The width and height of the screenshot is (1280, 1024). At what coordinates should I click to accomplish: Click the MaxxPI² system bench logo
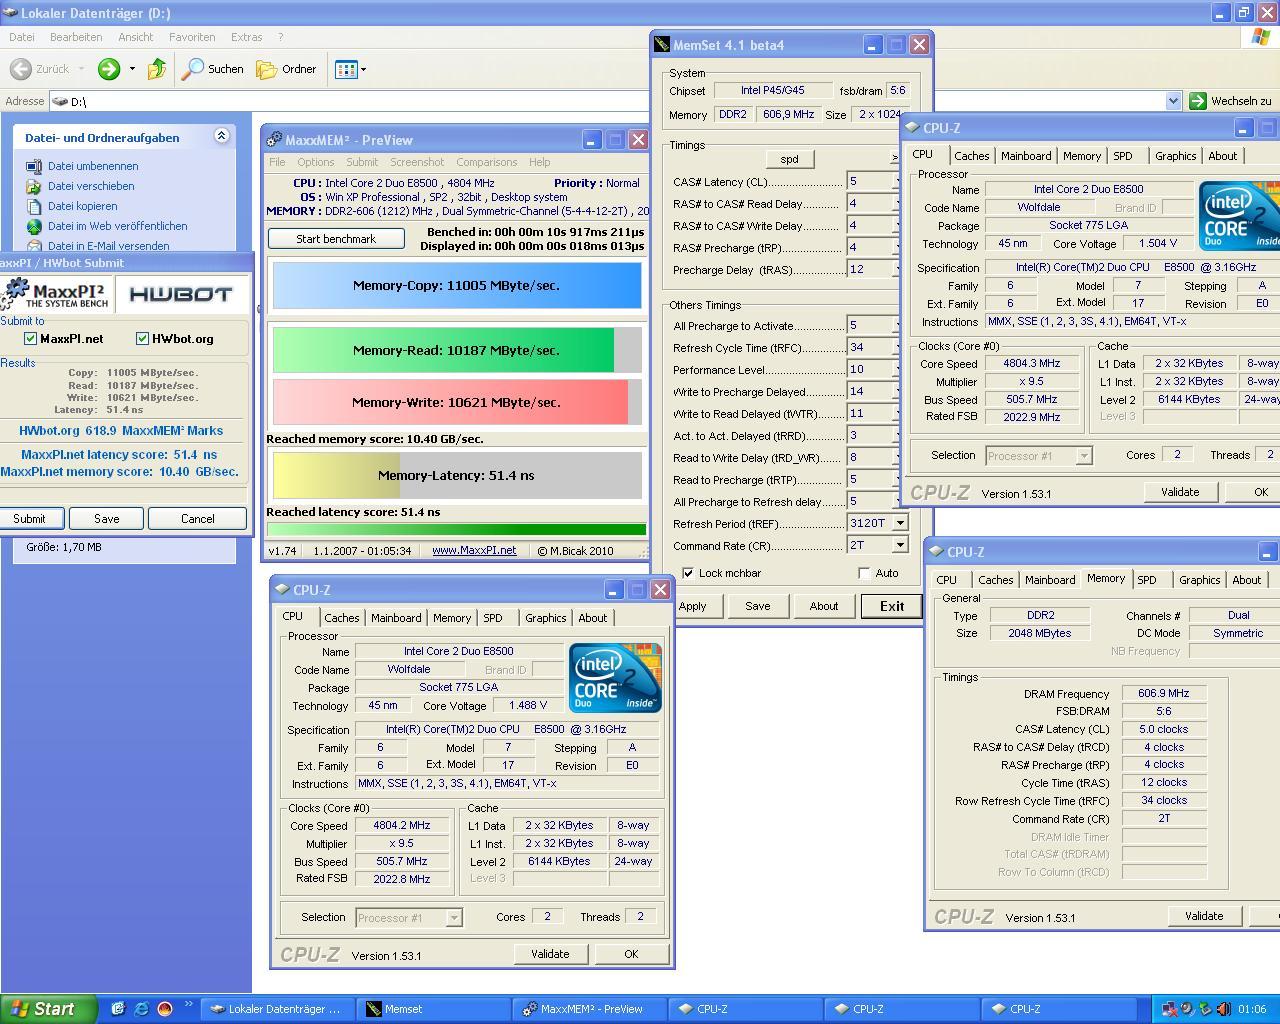pos(55,294)
